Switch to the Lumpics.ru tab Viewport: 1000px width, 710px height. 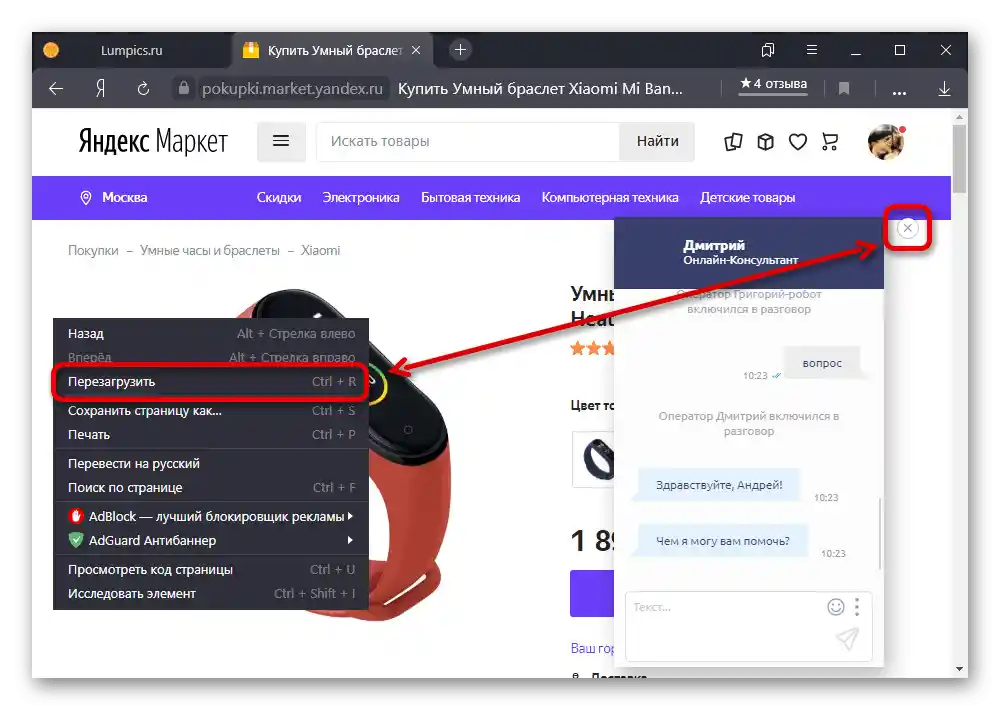pyautogui.click(x=131, y=50)
